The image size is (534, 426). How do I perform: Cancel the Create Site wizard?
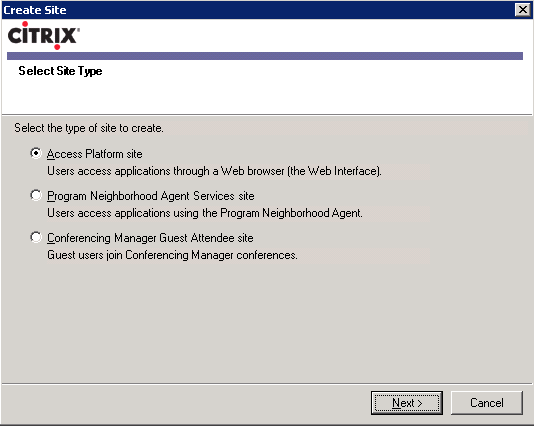(x=487, y=403)
